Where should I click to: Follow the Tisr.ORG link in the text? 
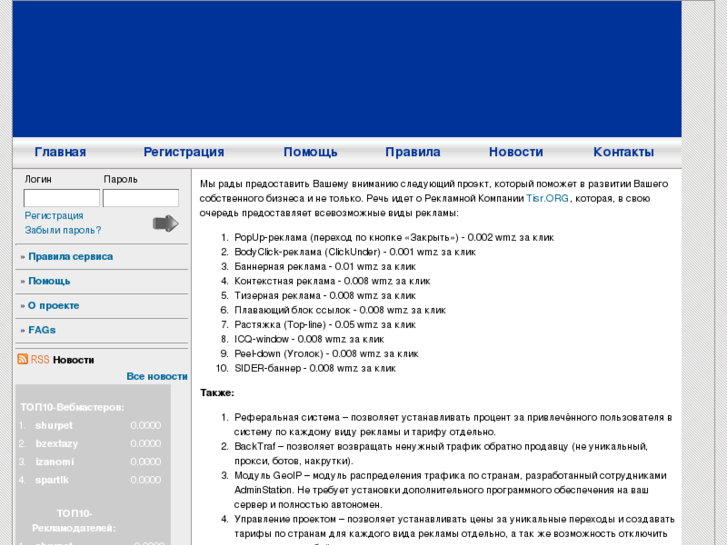(547, 198)
